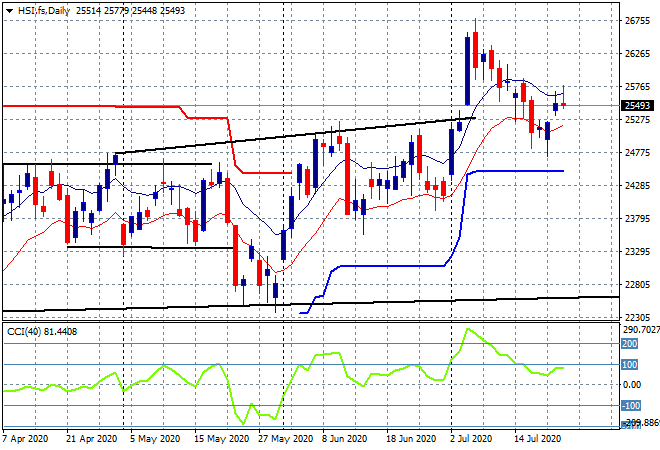Select the bottom black trendline above 22305
660x450 pixels.
(x=310, y=304)
